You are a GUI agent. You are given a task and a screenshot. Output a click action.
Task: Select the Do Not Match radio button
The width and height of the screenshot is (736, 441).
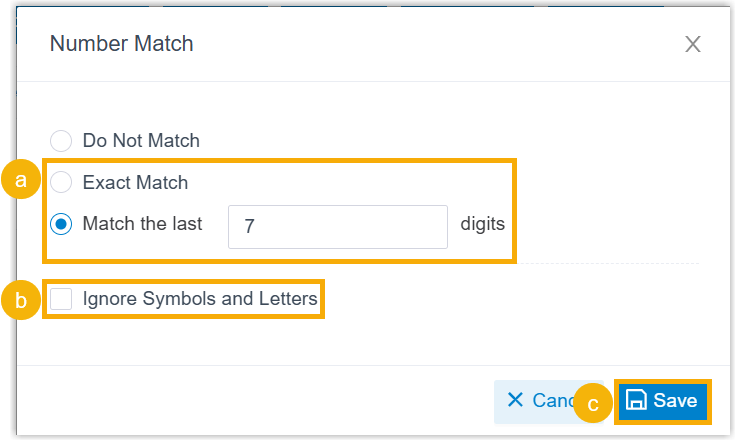coord(61,141)
